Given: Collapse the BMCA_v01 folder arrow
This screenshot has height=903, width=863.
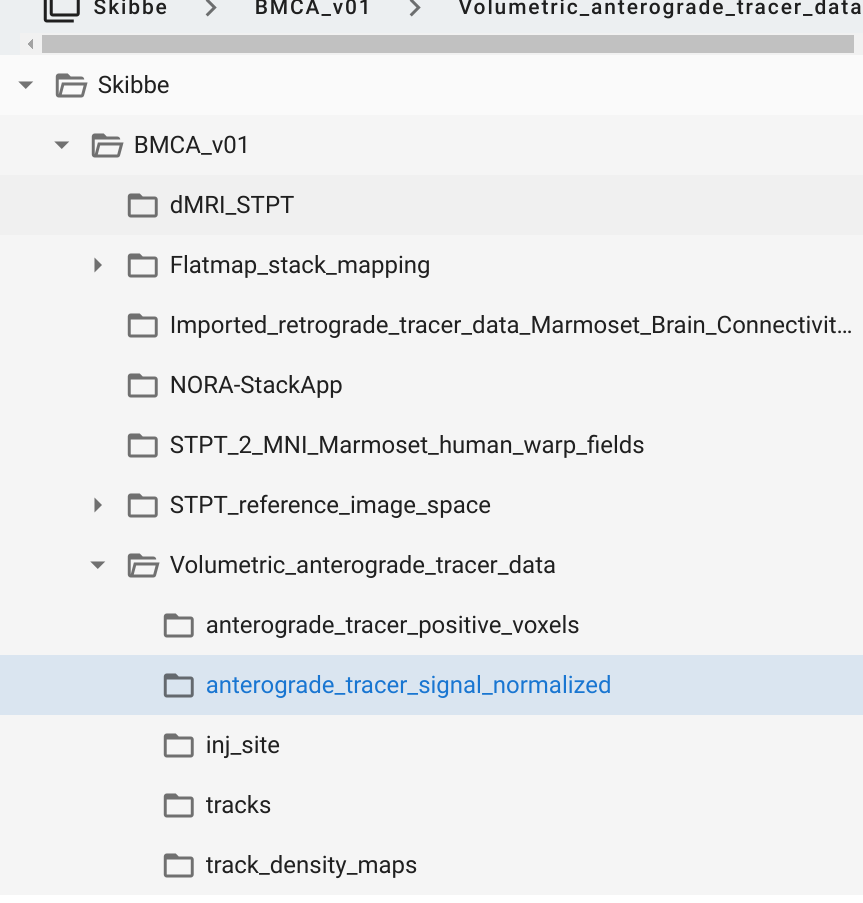Looking at the screenshot, I should (x=62, y=145).
